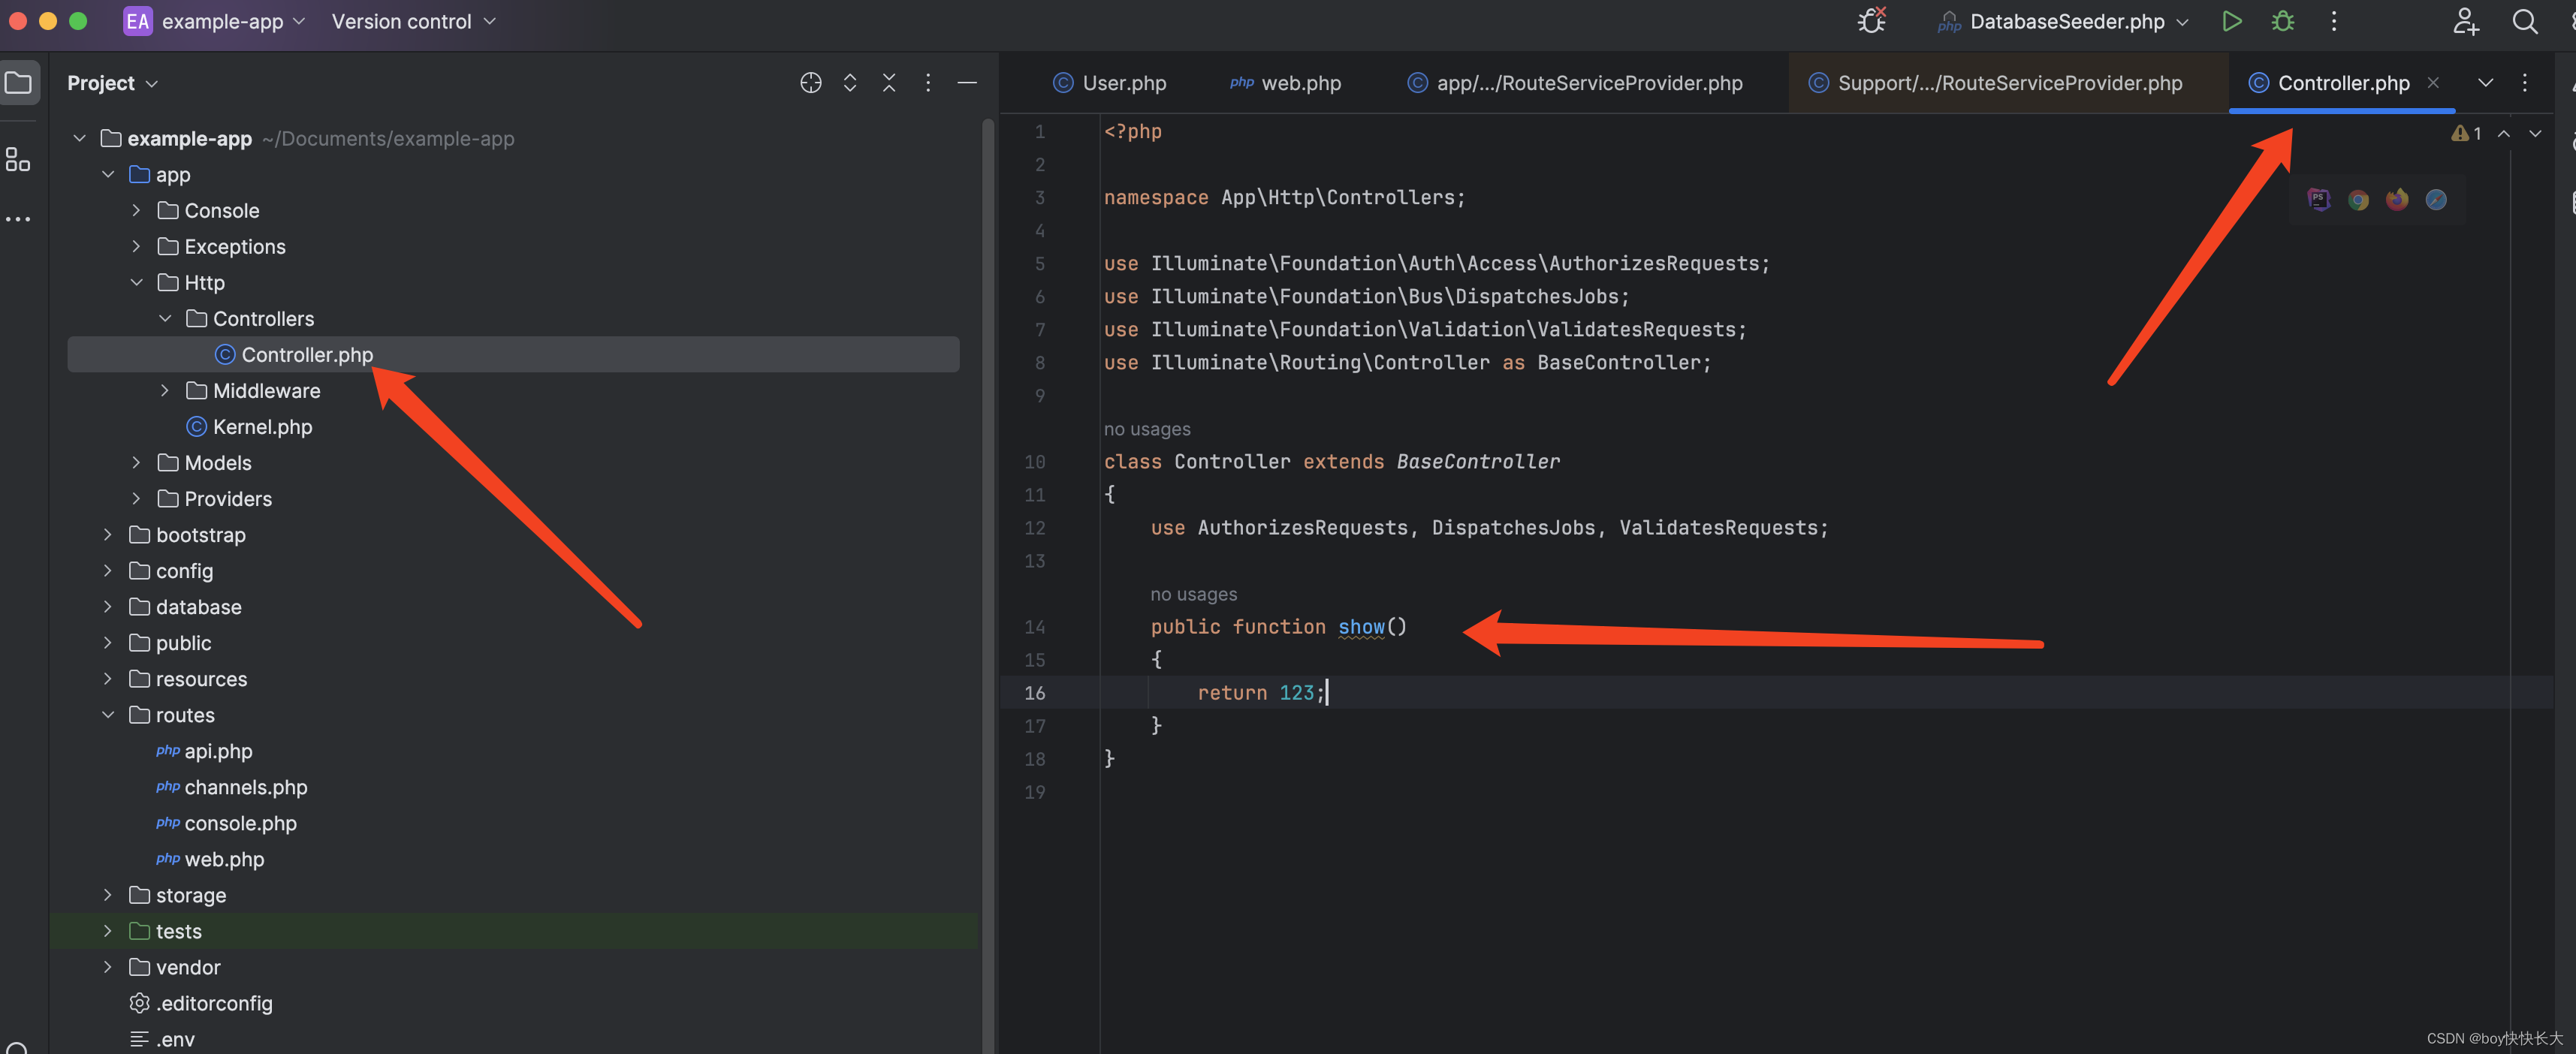
Task: Click the Project panel vertical scrollbar
Action: pyautogui.click(x=987, y=585)
